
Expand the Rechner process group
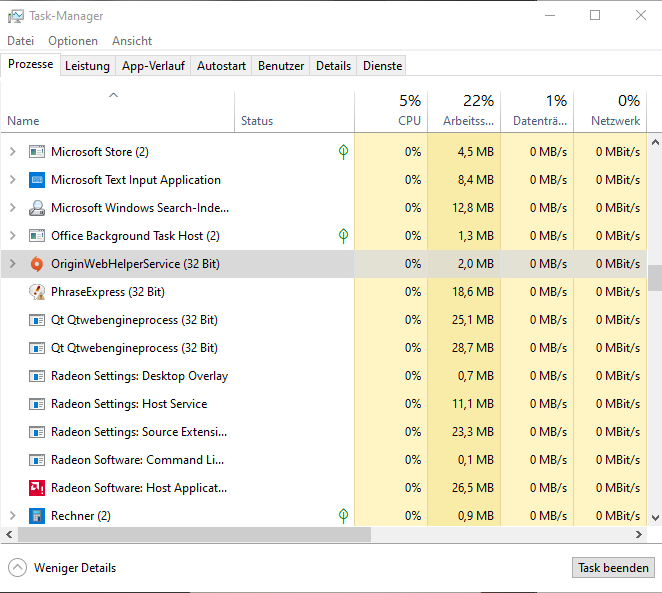point(13,516)
